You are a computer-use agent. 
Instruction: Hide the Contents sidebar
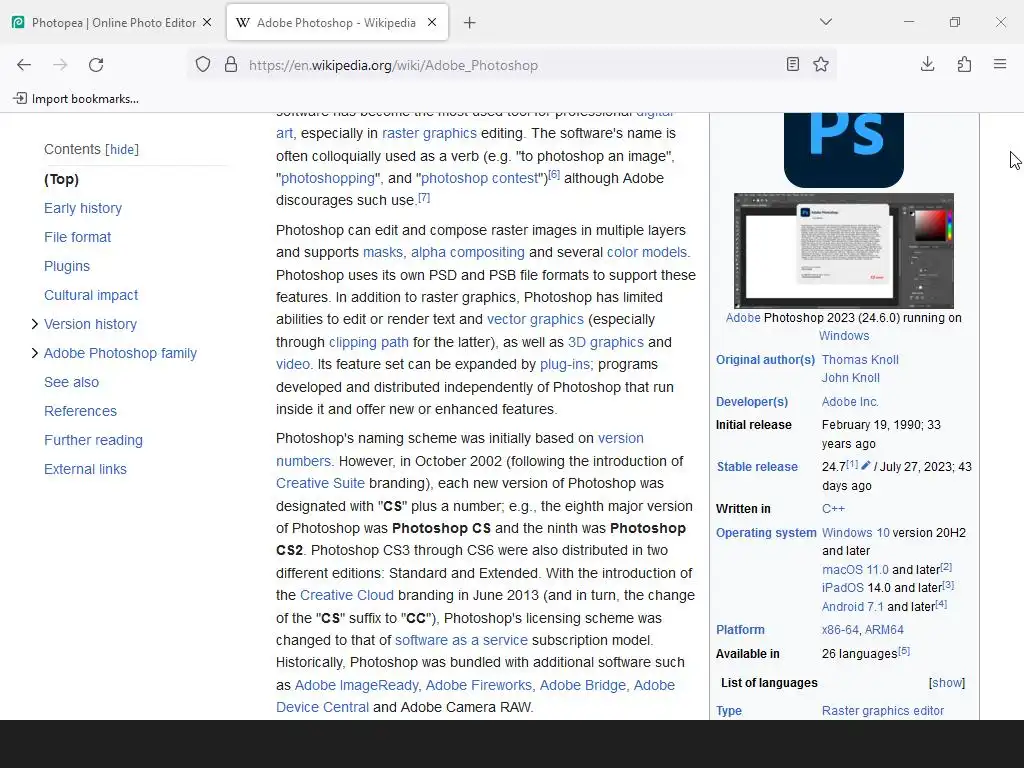pos(122,150)
